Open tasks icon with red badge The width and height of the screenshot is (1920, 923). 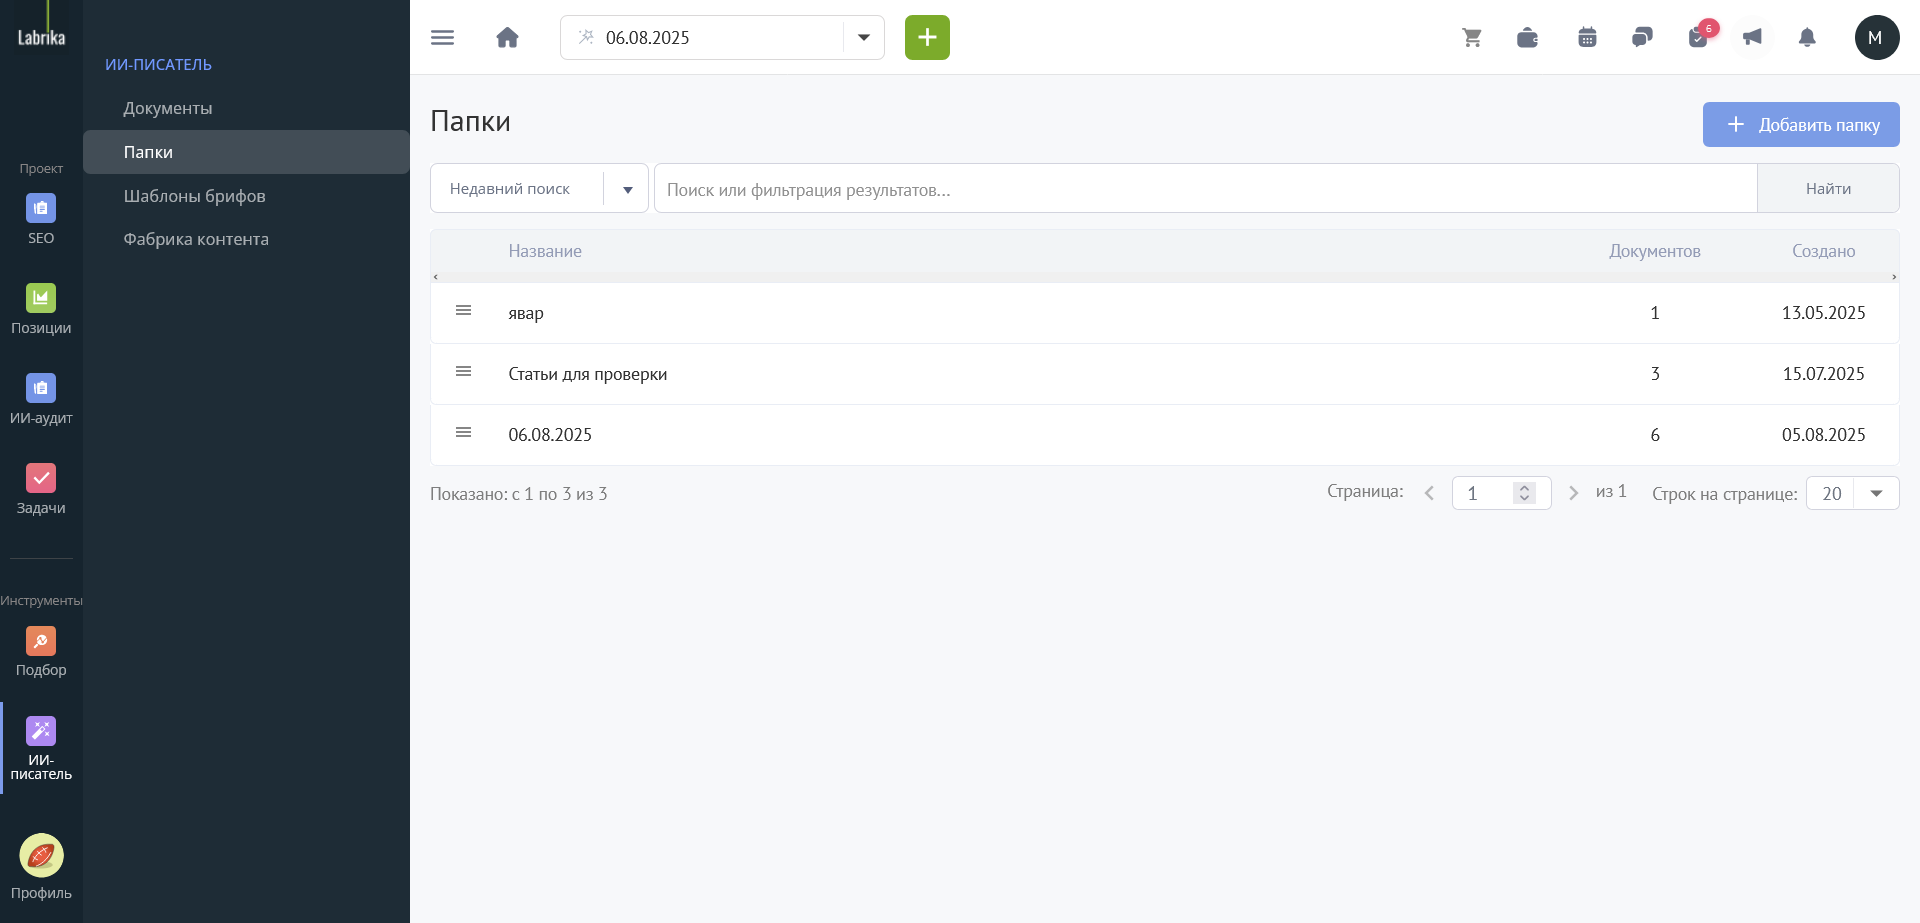(1699, 36)
